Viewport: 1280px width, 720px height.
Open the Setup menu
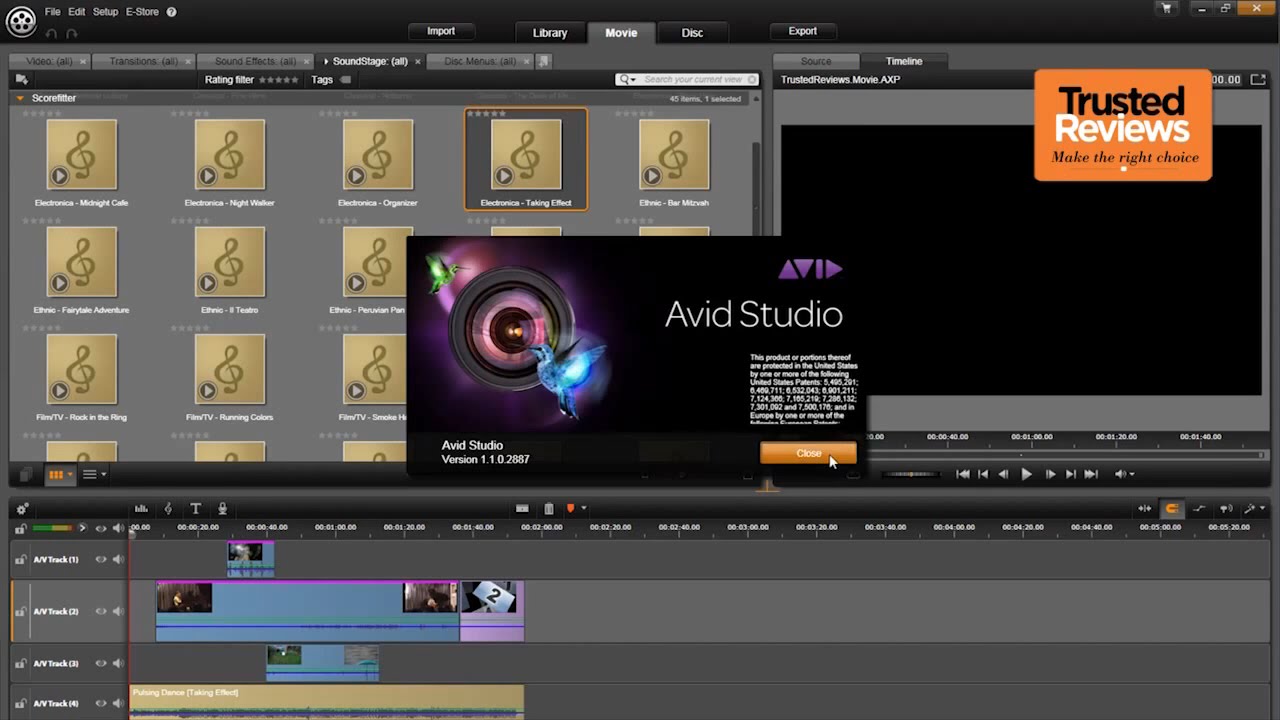[x=105, y=12]
